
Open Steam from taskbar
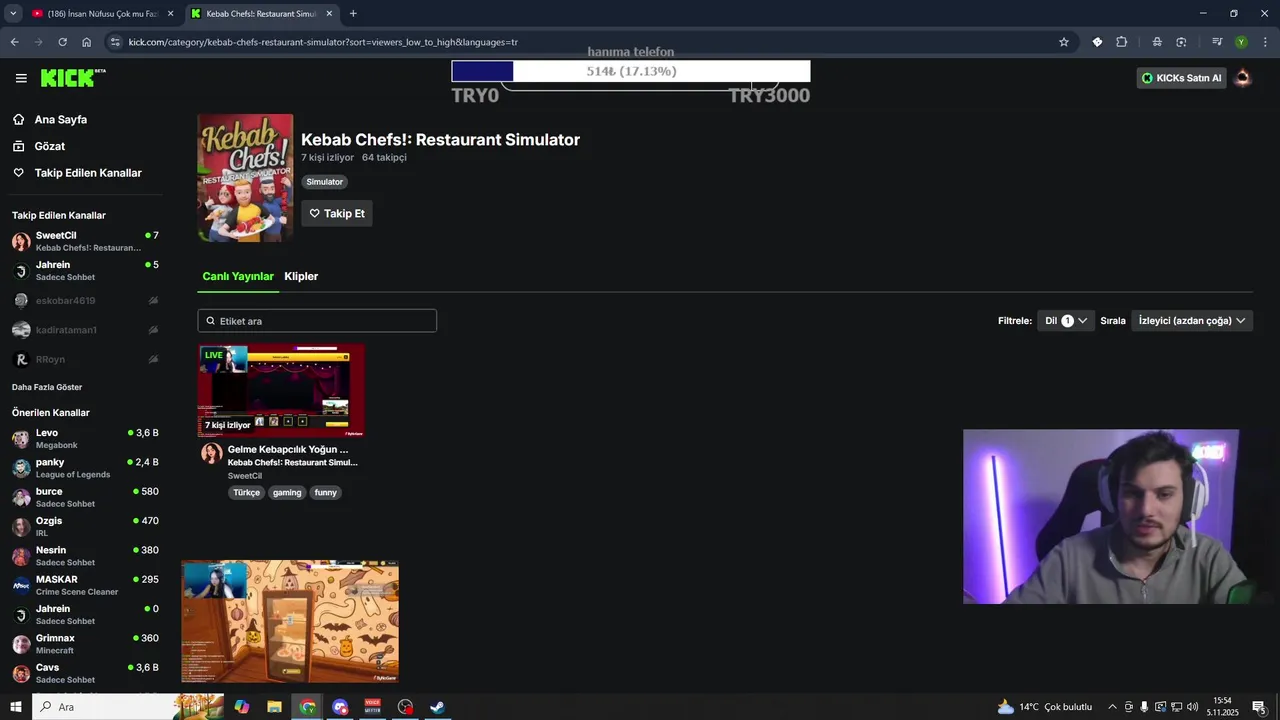tap(437, 707)
